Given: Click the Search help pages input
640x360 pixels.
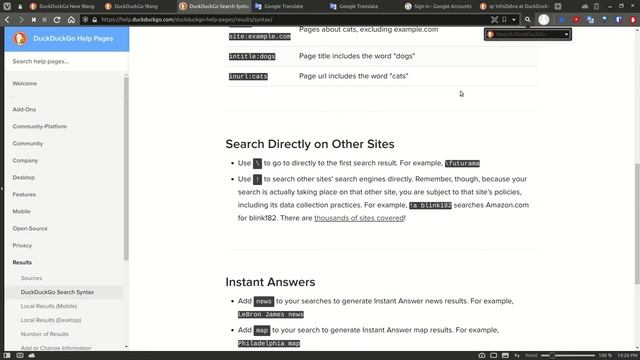Looking at the screenshot, I should pos(67,61).
